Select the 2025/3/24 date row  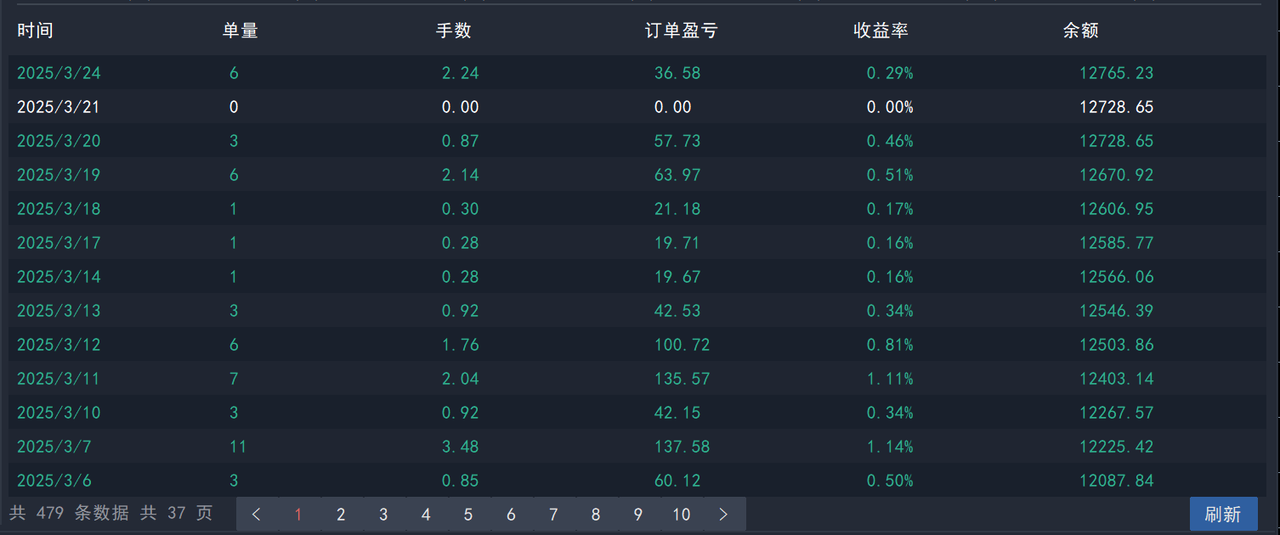(x=58, y=73)
